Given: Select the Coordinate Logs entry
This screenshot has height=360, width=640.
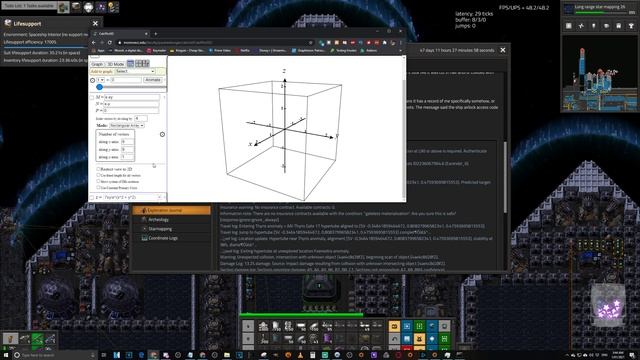Looking at the screenshot, I should (x=171, y=238).
